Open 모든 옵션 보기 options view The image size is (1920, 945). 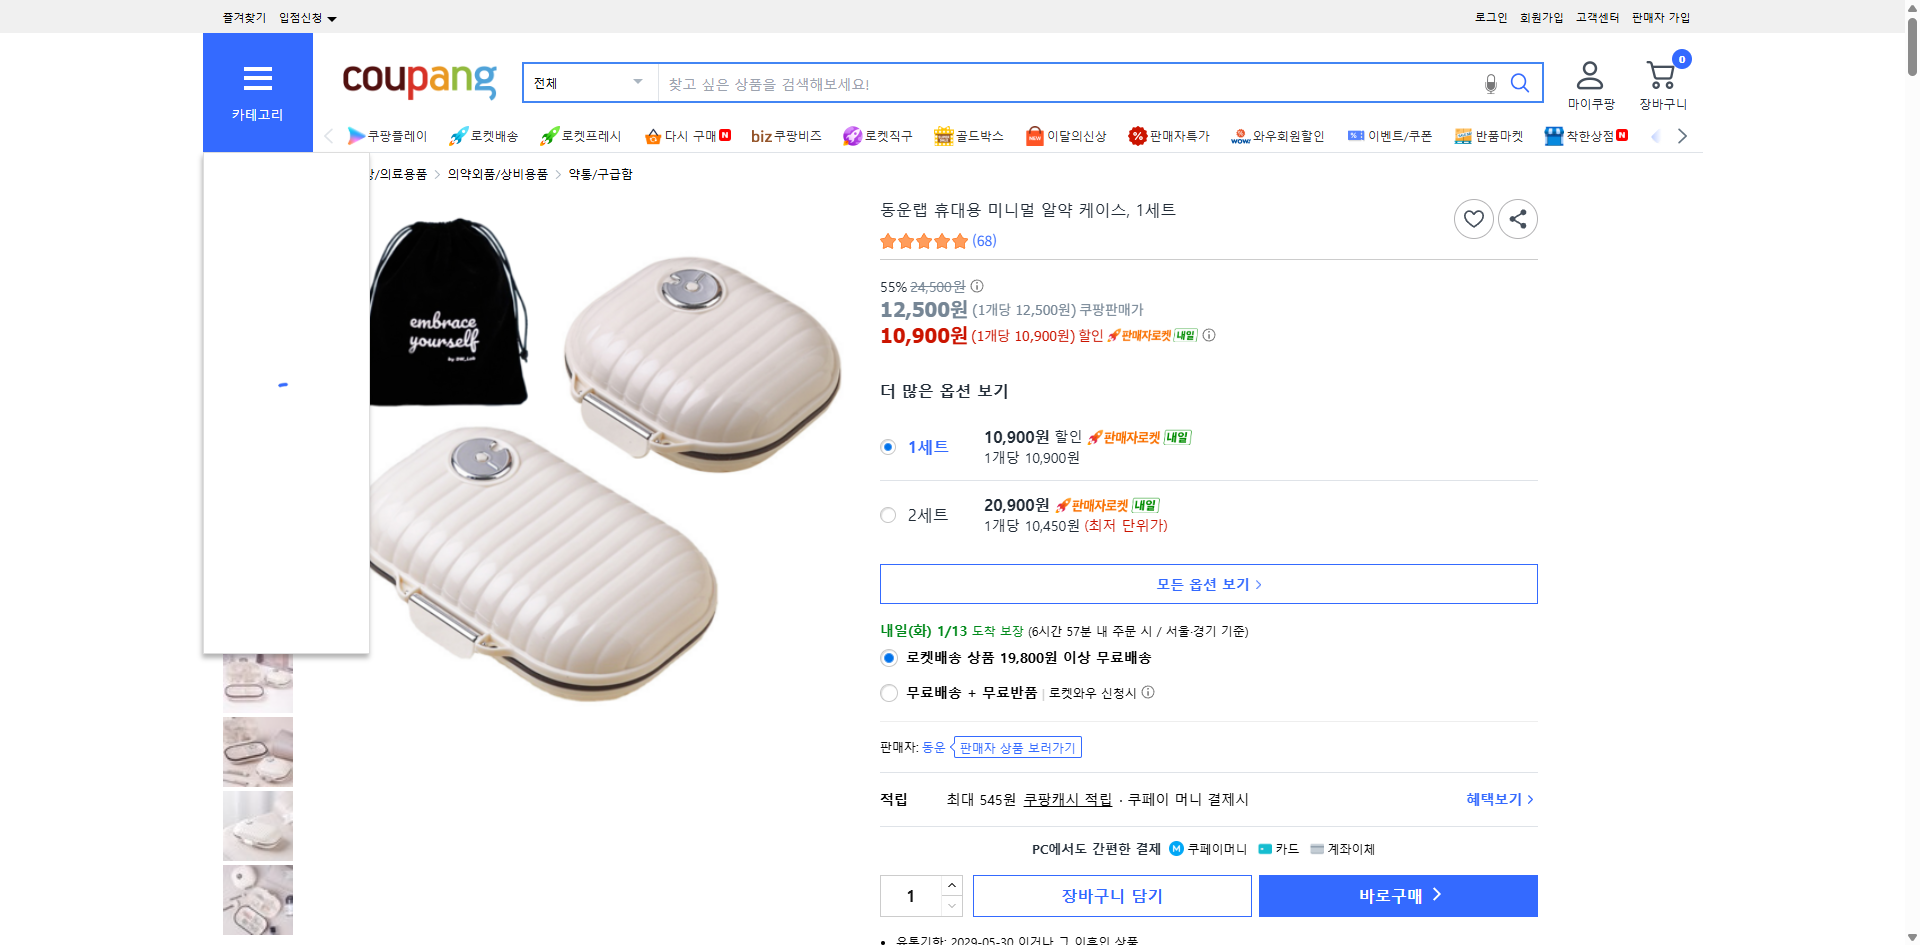pyautogui.click(x=1207, y=583)
